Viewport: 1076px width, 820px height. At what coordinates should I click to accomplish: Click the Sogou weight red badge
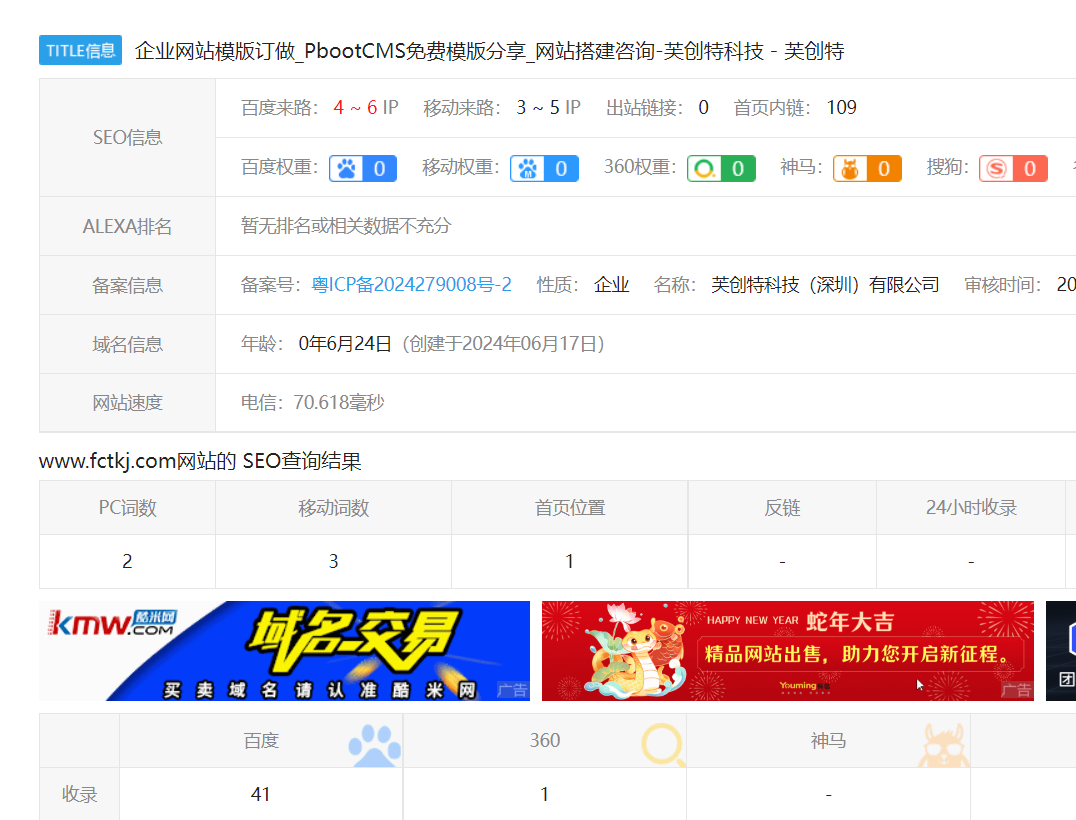[1014, 169]
